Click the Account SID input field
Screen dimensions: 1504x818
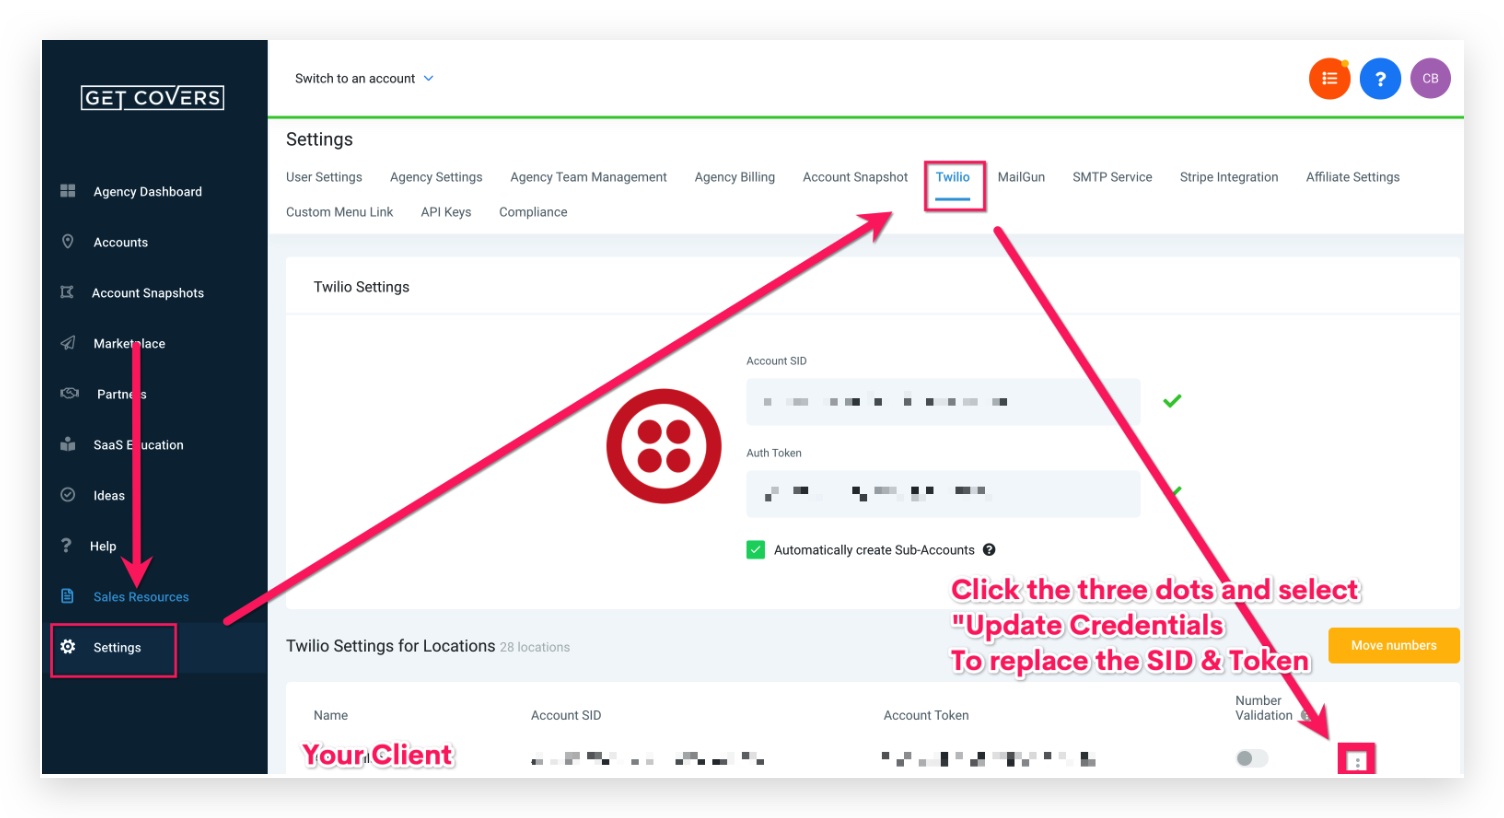click(x=943, y=401)
